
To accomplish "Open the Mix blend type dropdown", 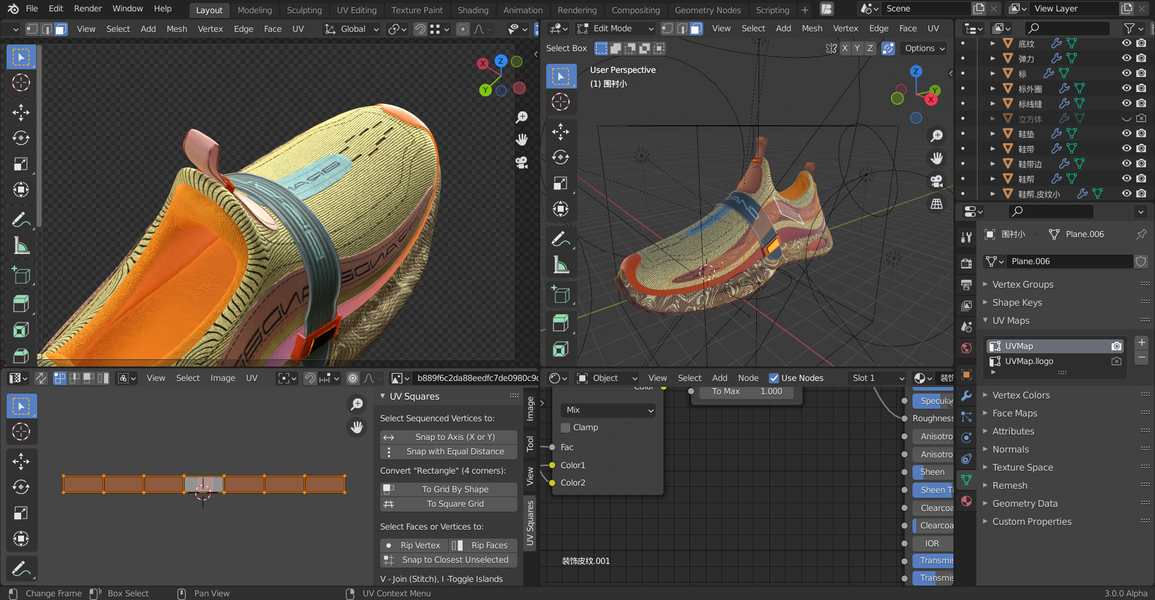I will tap(608, 410).
